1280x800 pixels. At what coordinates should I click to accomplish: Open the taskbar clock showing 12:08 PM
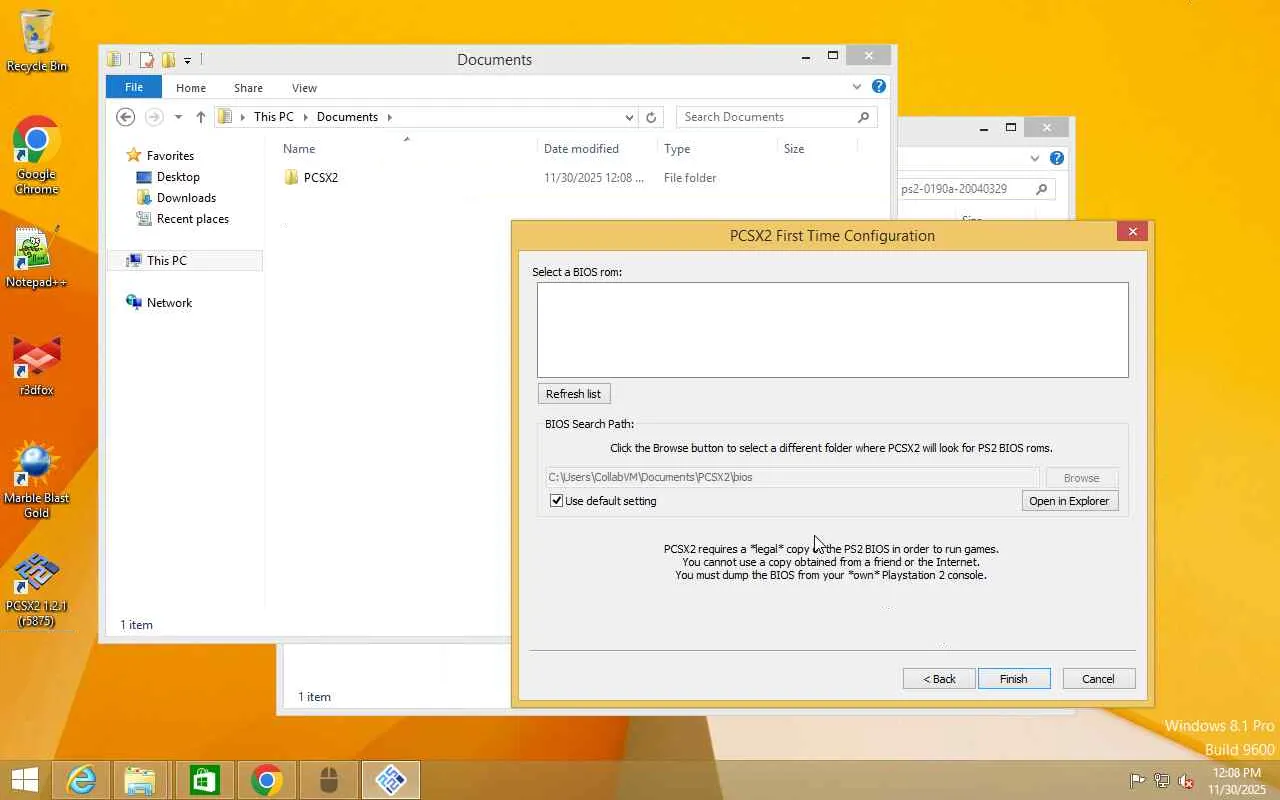click(1236, 781)
